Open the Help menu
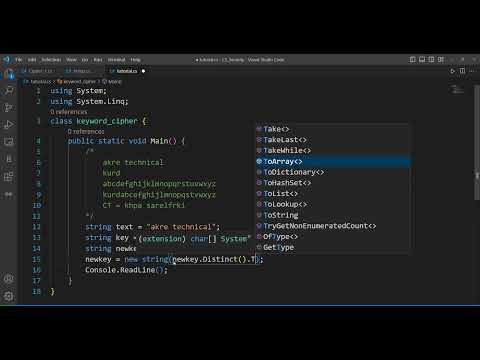This screenshot has width=480, height=360. (x=135, y=60)
